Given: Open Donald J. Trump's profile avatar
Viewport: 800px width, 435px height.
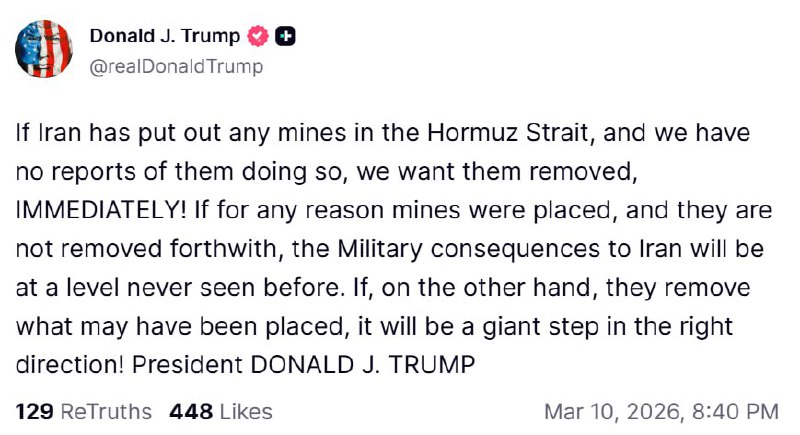Looking at the screenshot, I should point(45,50).
